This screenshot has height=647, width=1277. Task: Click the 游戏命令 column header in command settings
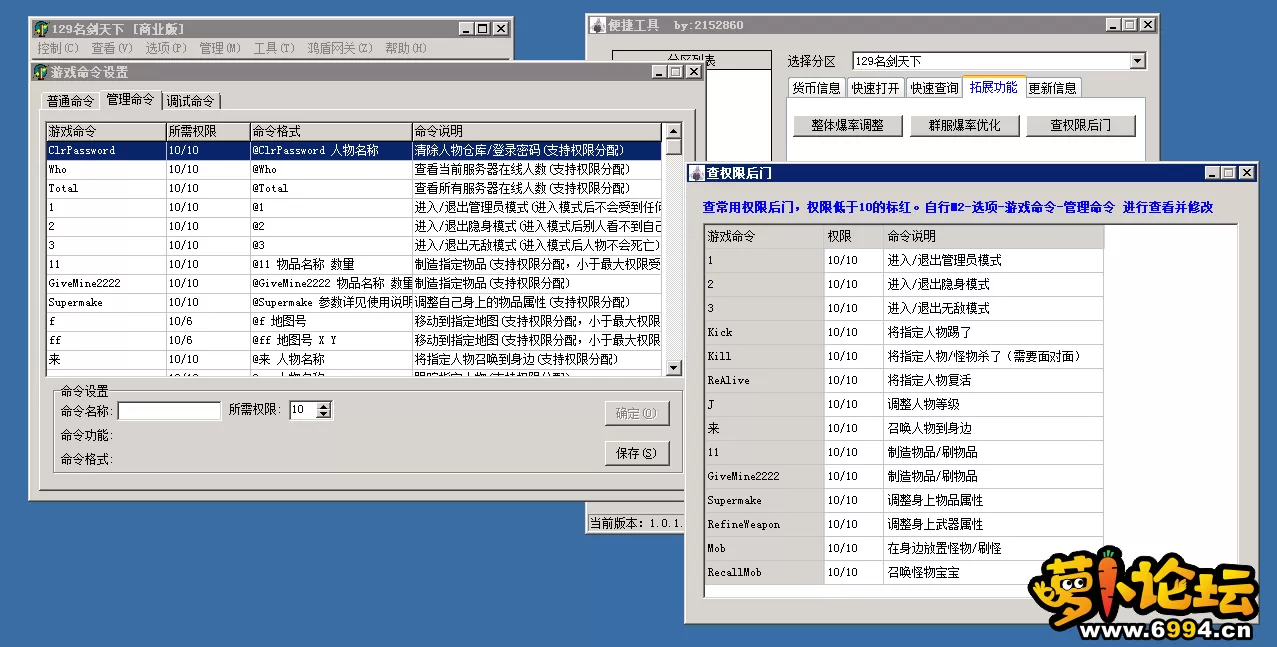click(x=106, y=132)
